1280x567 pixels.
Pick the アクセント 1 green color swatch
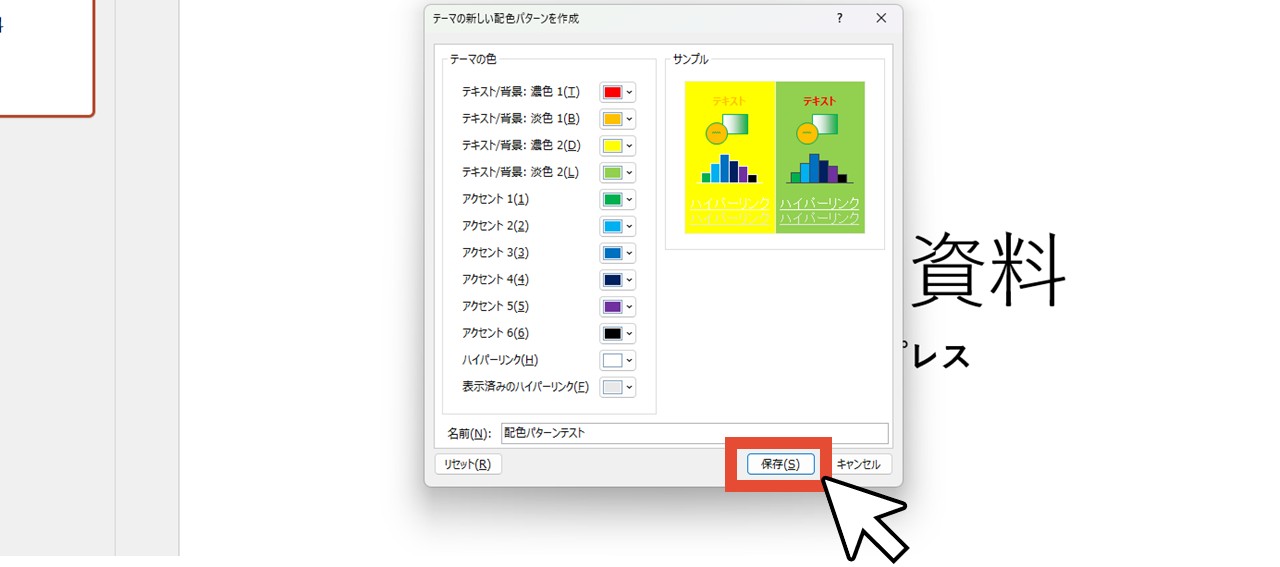point(617,200)
